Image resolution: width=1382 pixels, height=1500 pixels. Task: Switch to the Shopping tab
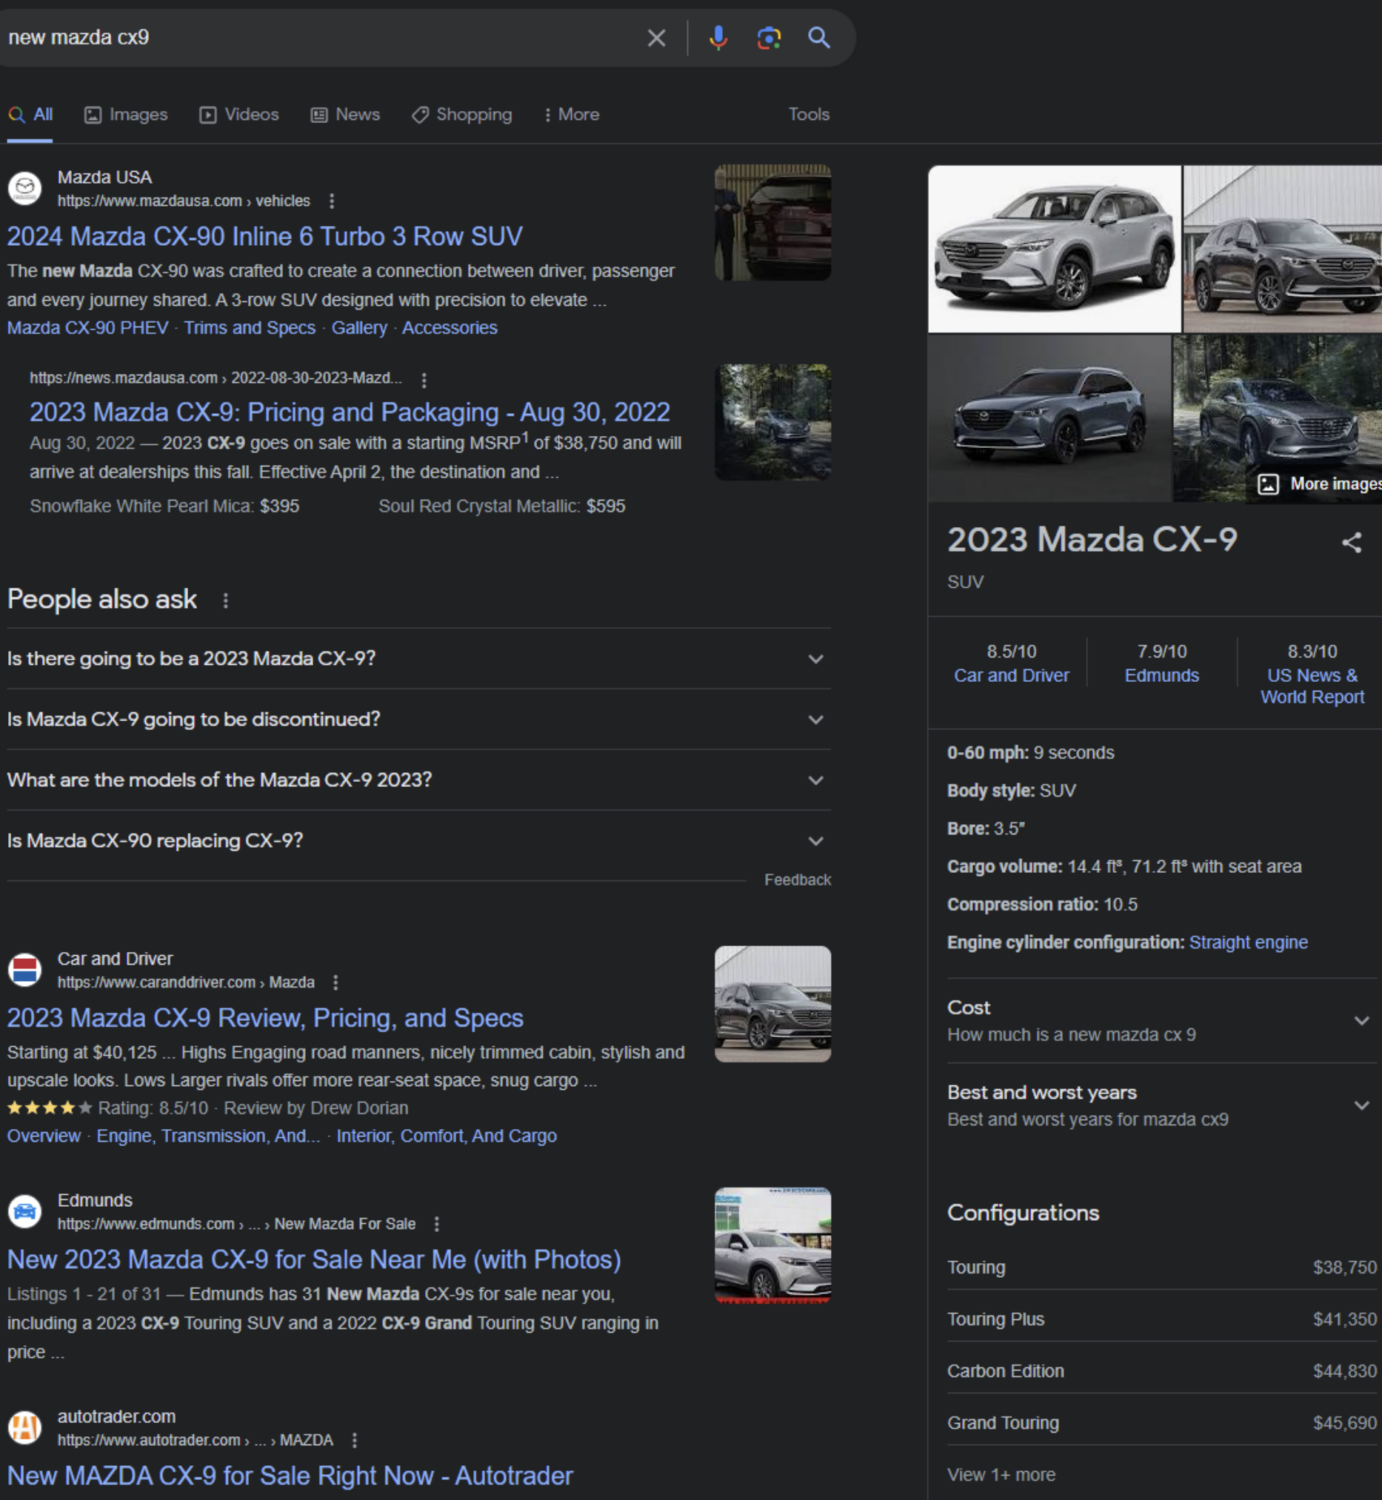pyautogui.click(x=462, y=115)
